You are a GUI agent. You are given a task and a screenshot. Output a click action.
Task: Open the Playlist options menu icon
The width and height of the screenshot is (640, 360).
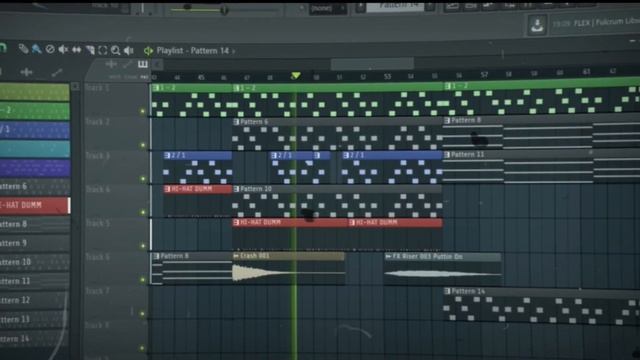[148, 51]
